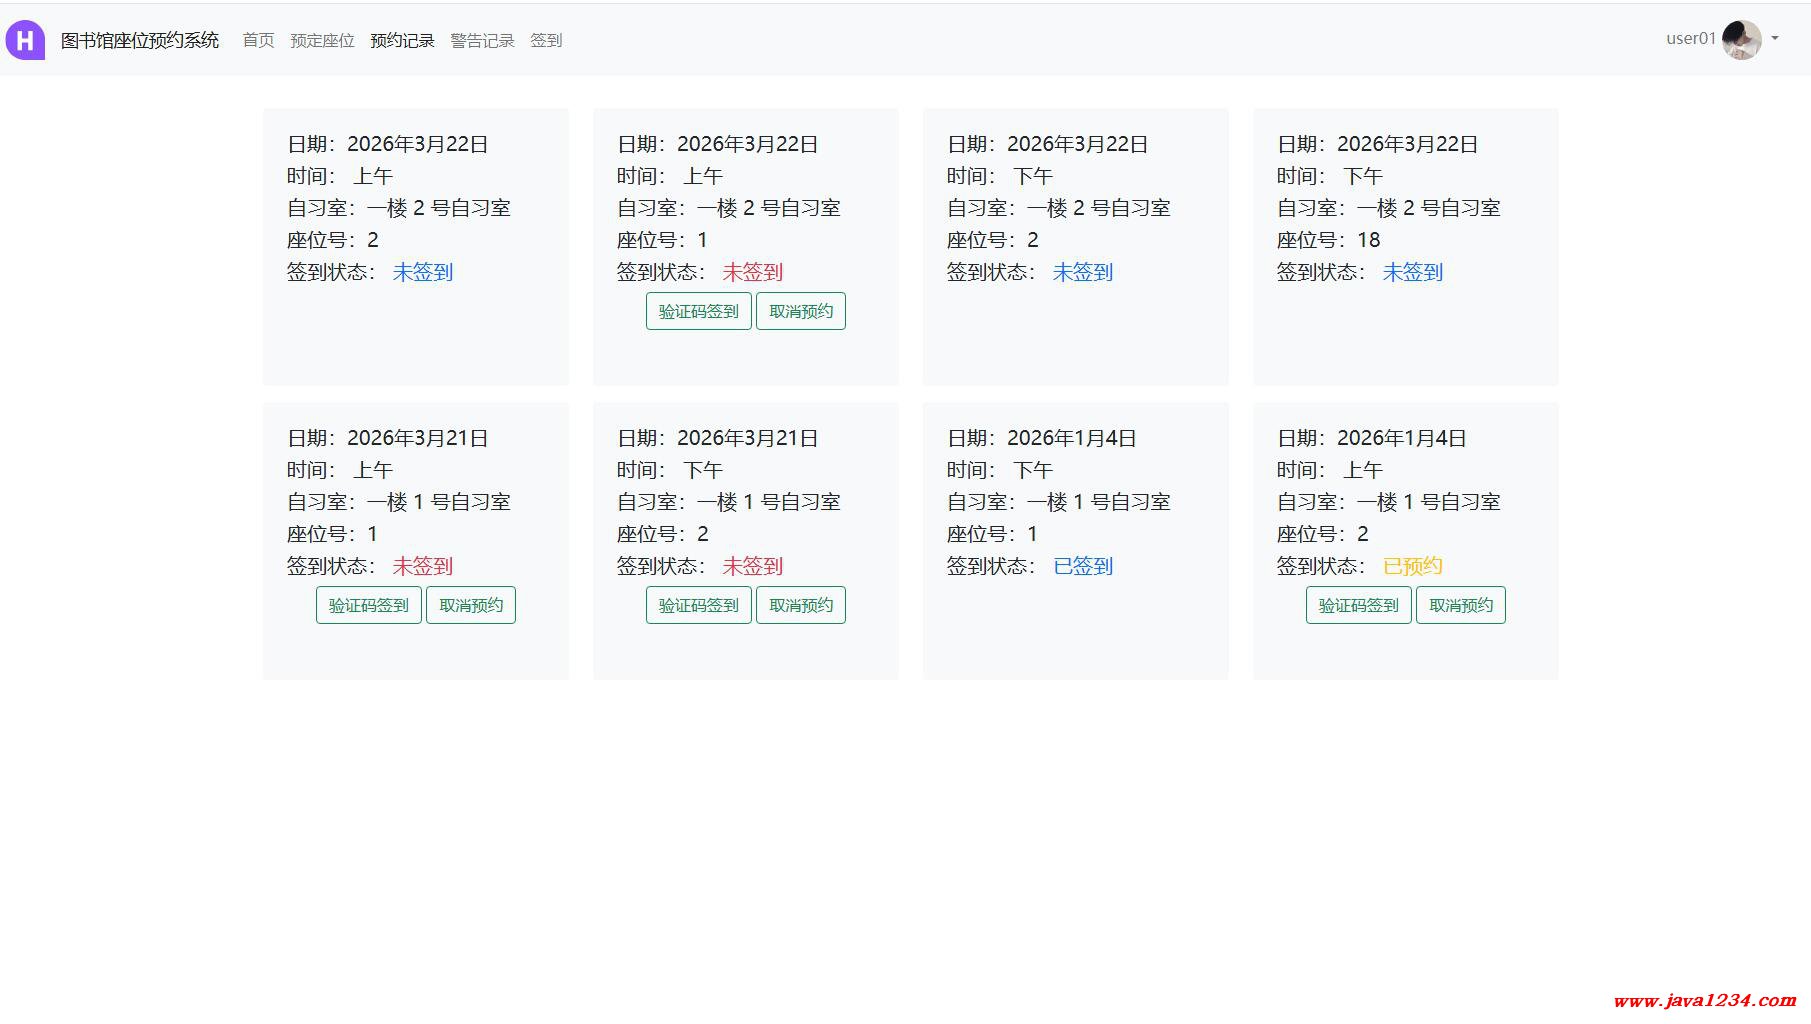The height and width of the screenshot is (1024, 1811).
Task: Click 验证码签到 for January 4 morning seat 2
Action: tap(1358, 605)
